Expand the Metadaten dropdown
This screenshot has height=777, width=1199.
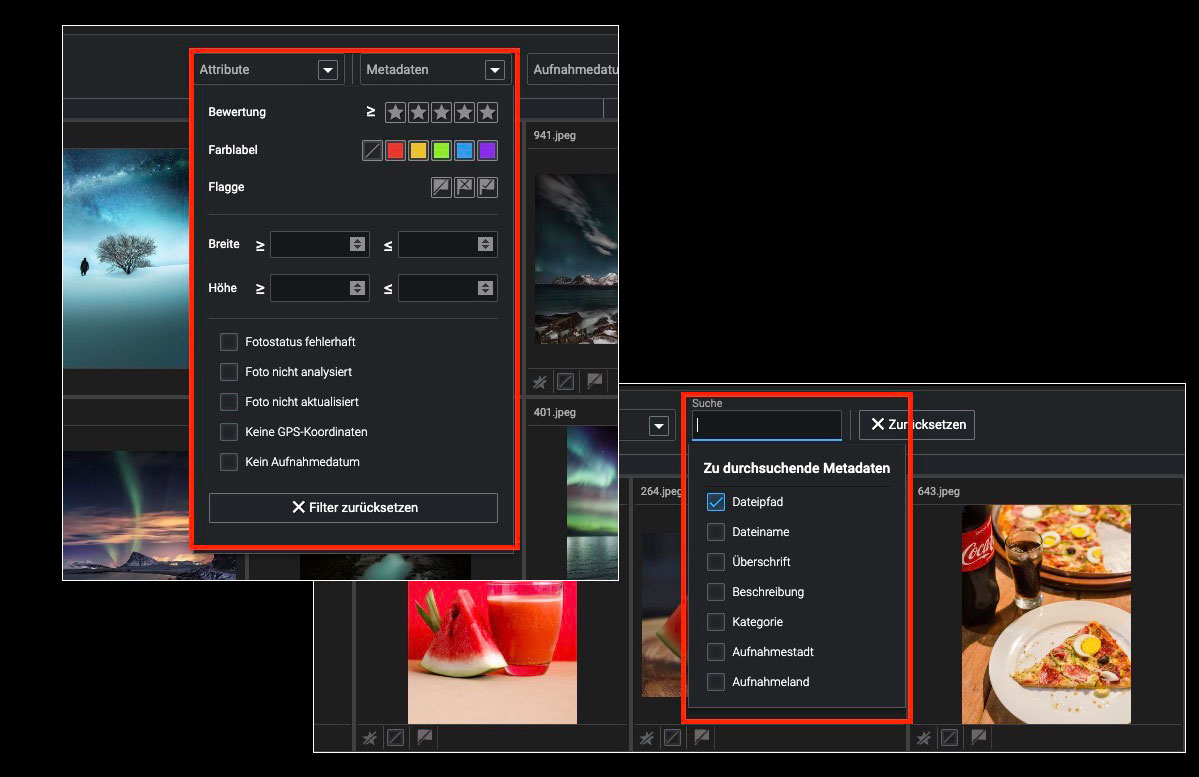click(x=494, y=70)
